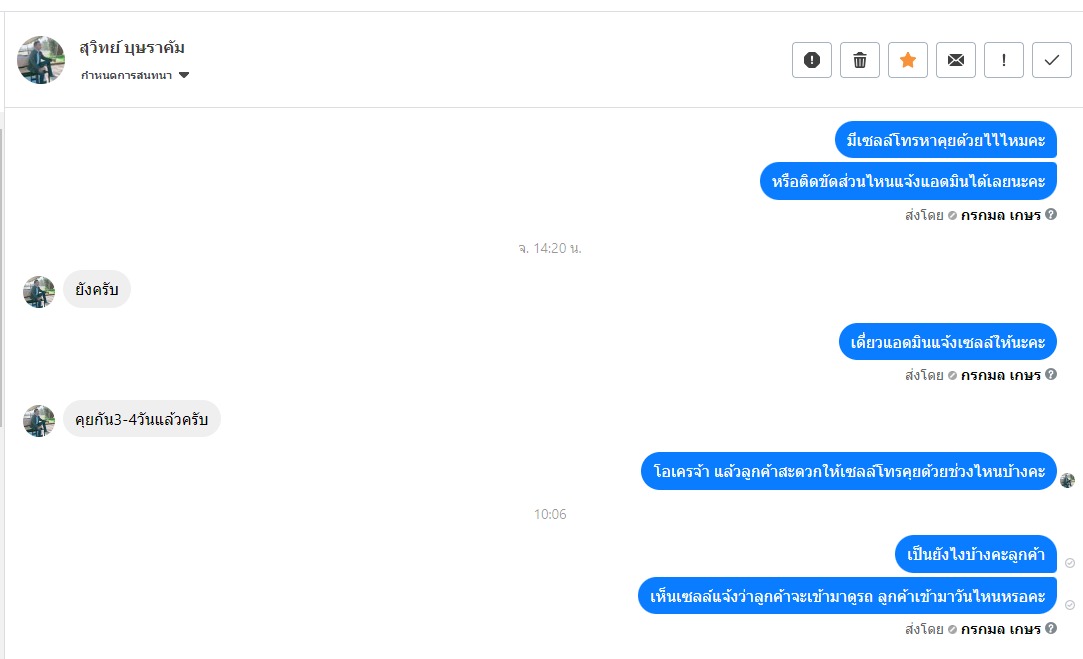Screen dimensions: 1083x659
Task: Open the header profile picture
Action: [x=41, y=60]
